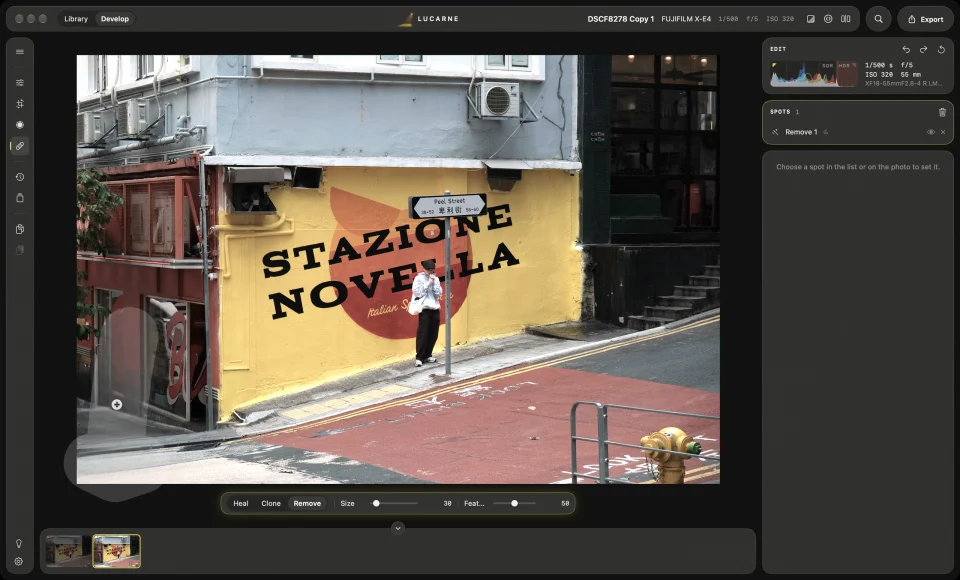Image resolution: width=960 pixels, height=580 pixels.
Task: Click the ISO 320 value in Edit panel
Action: (x=879, y=75)
